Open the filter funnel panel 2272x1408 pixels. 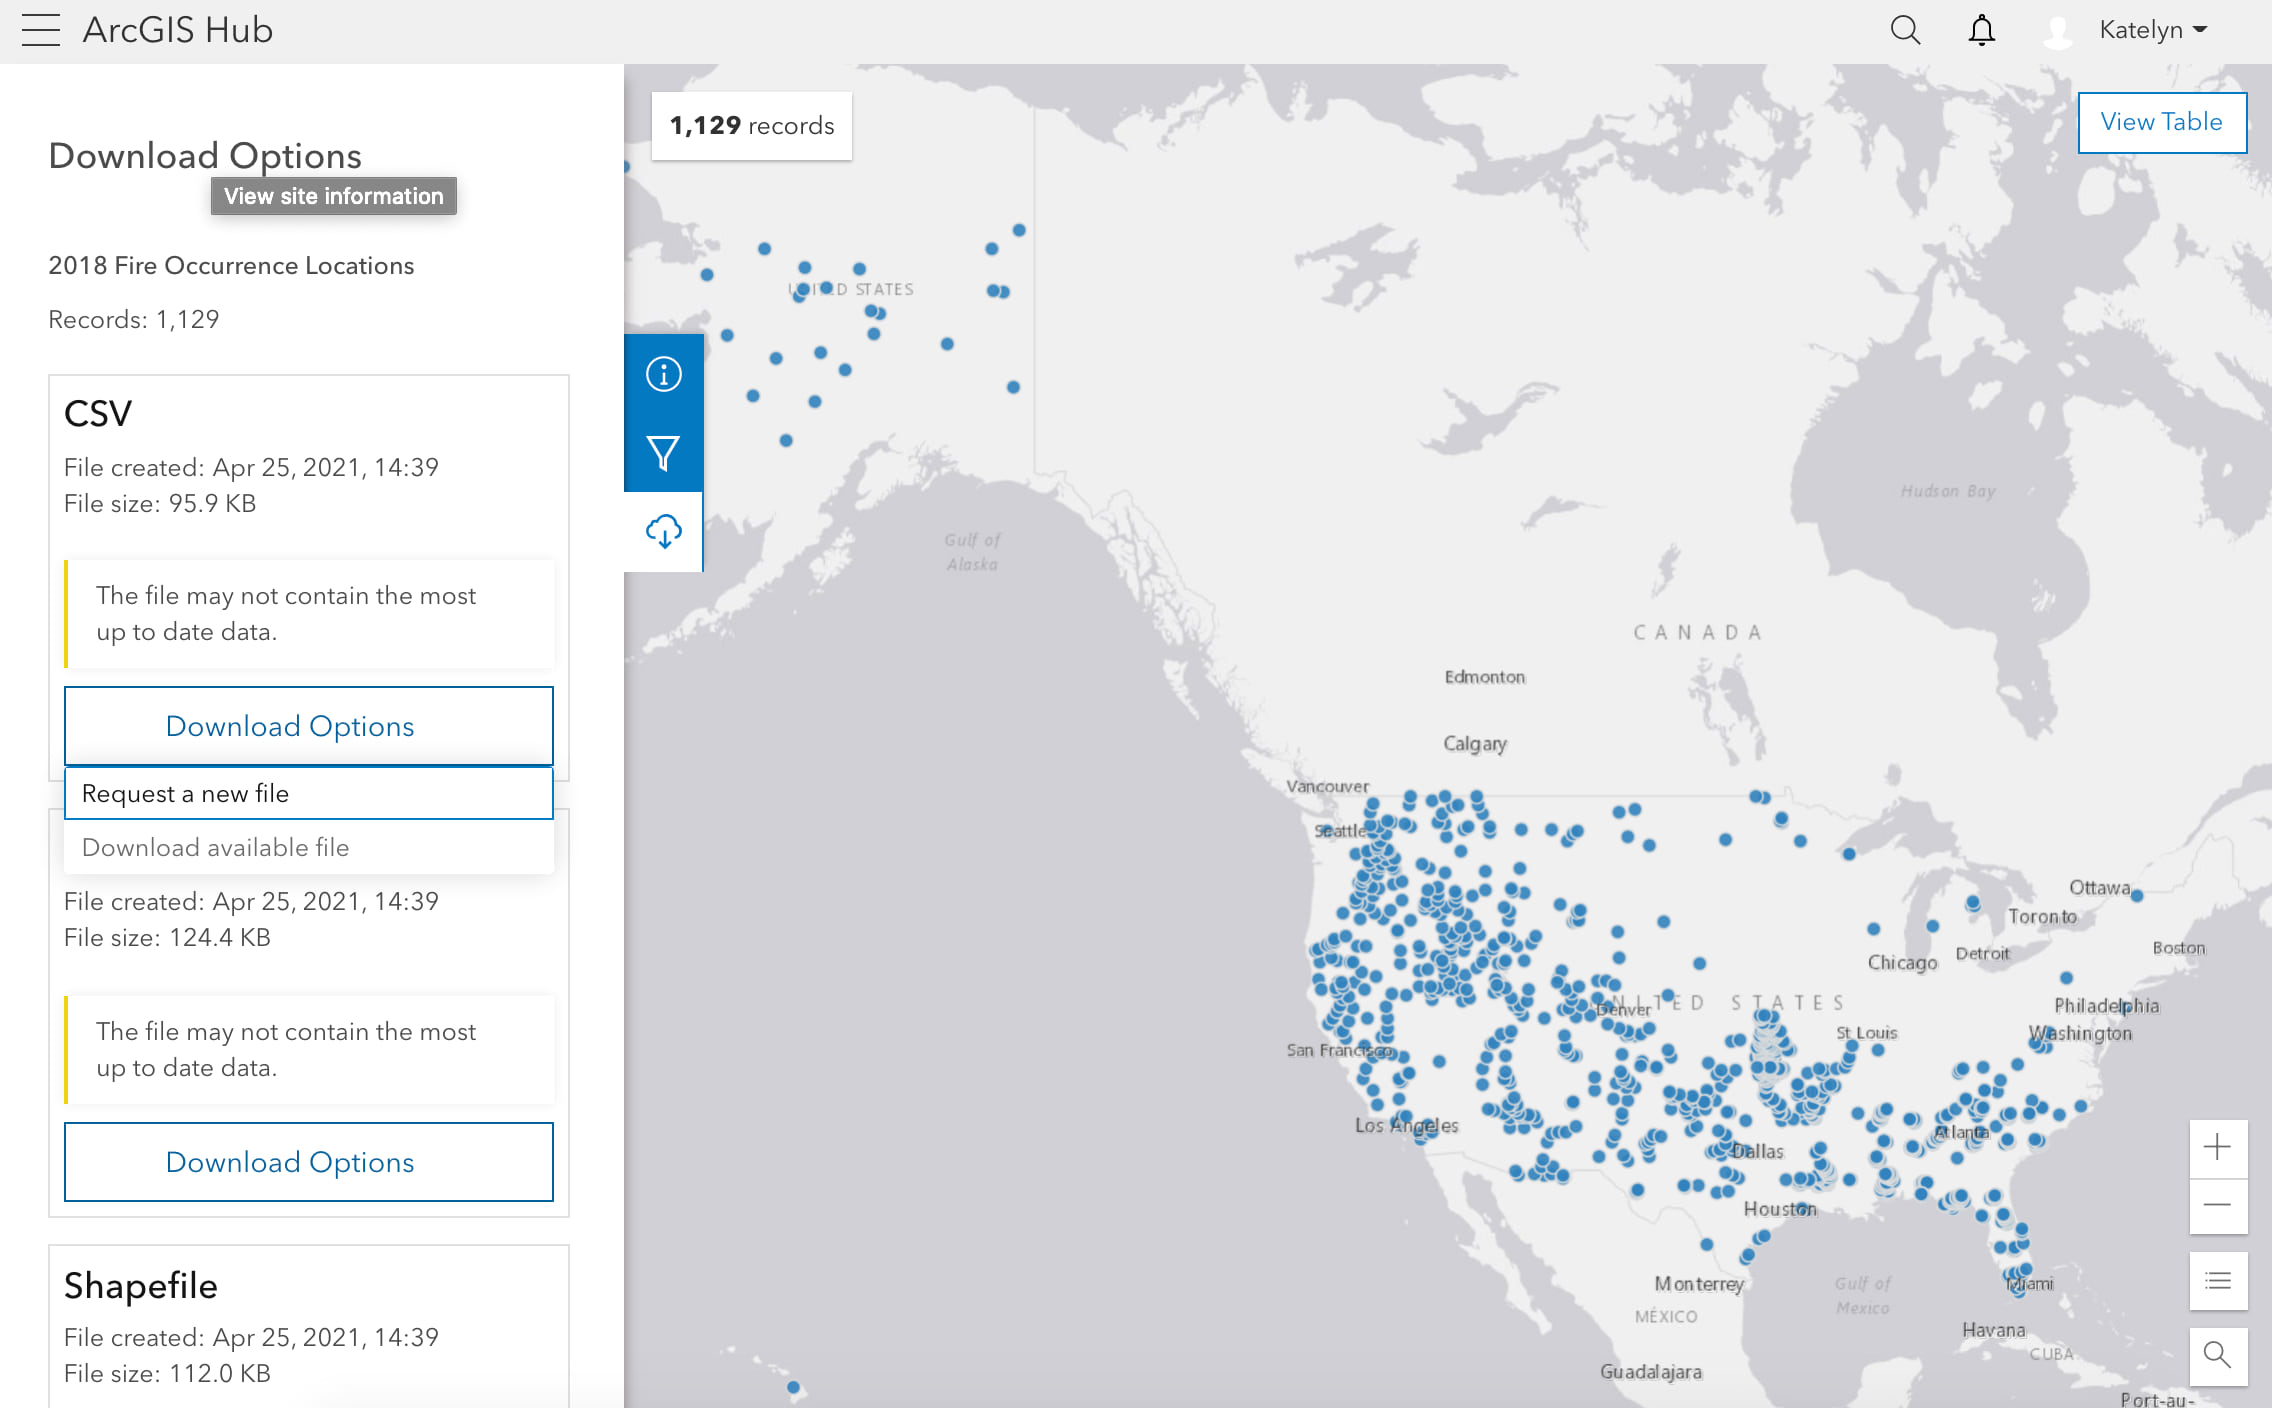click(x=663, y=452)
